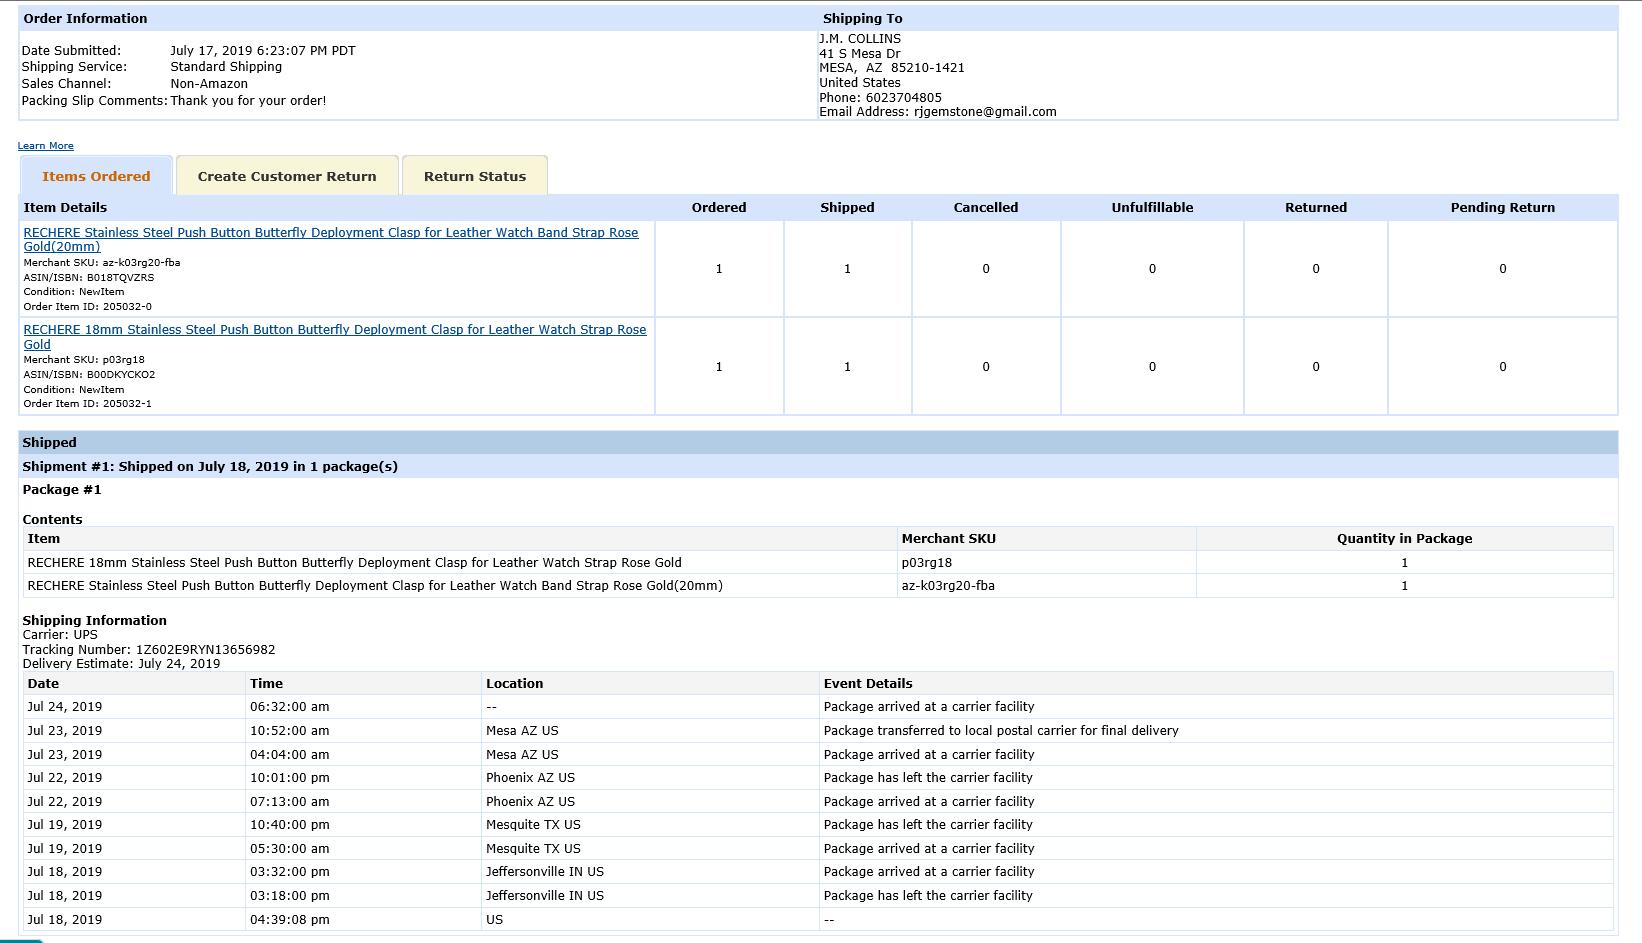Click the 'transferred to local postal carrier' event
This screenshot has height=943, width=1642.
(1000, 731)
